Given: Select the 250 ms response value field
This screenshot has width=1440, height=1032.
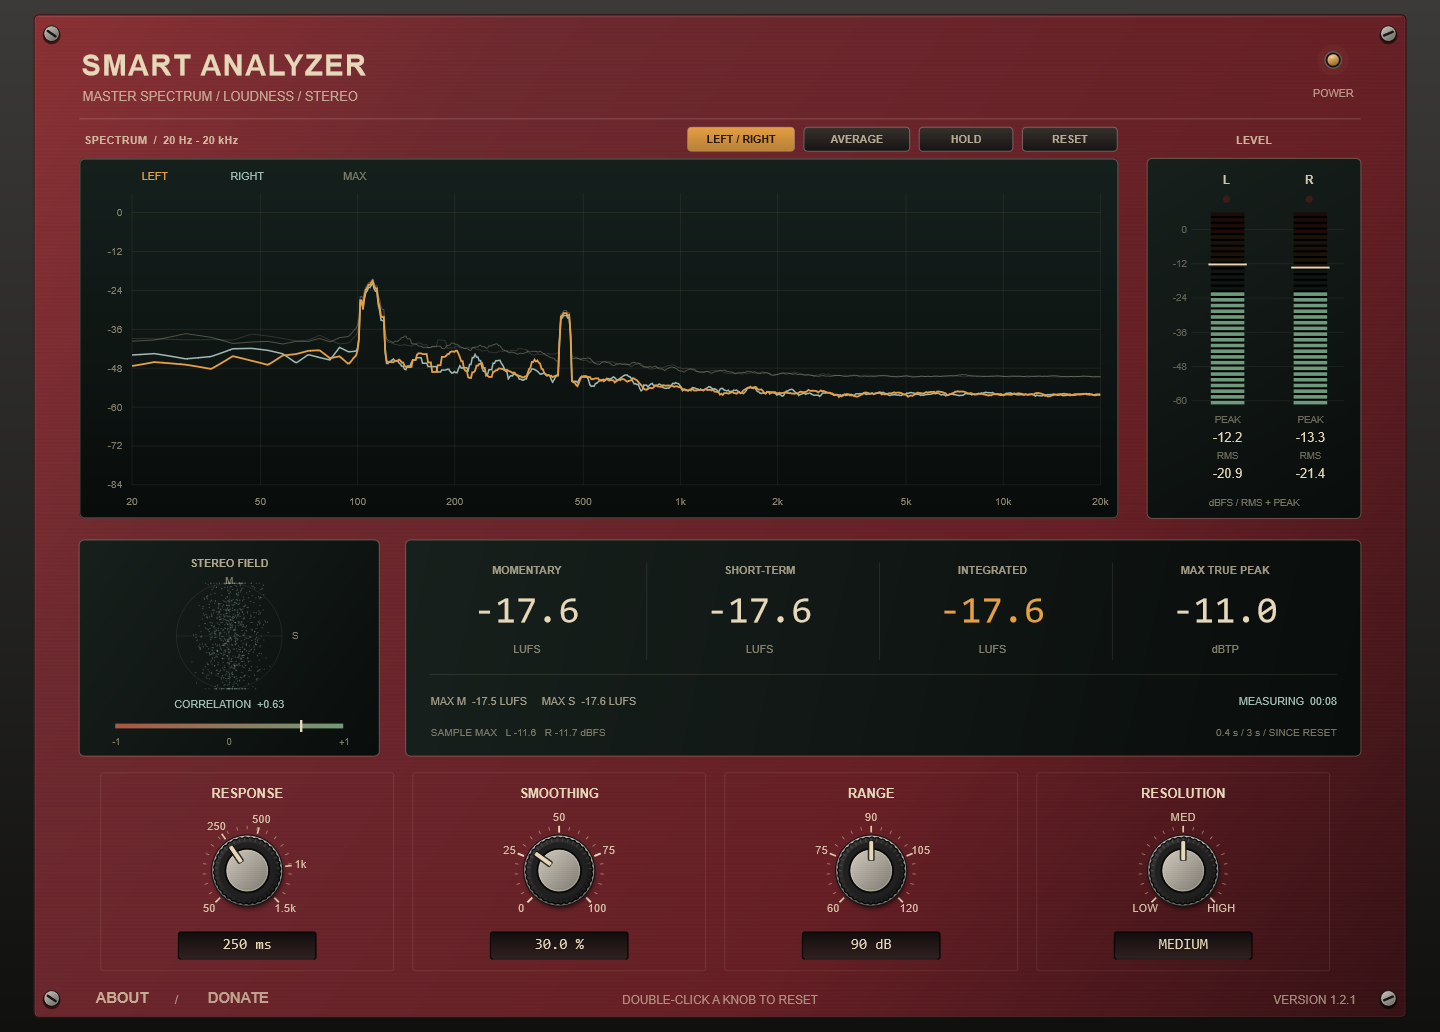Looking at the screenshot, I should pyautogui.click(x=247, y=945).
